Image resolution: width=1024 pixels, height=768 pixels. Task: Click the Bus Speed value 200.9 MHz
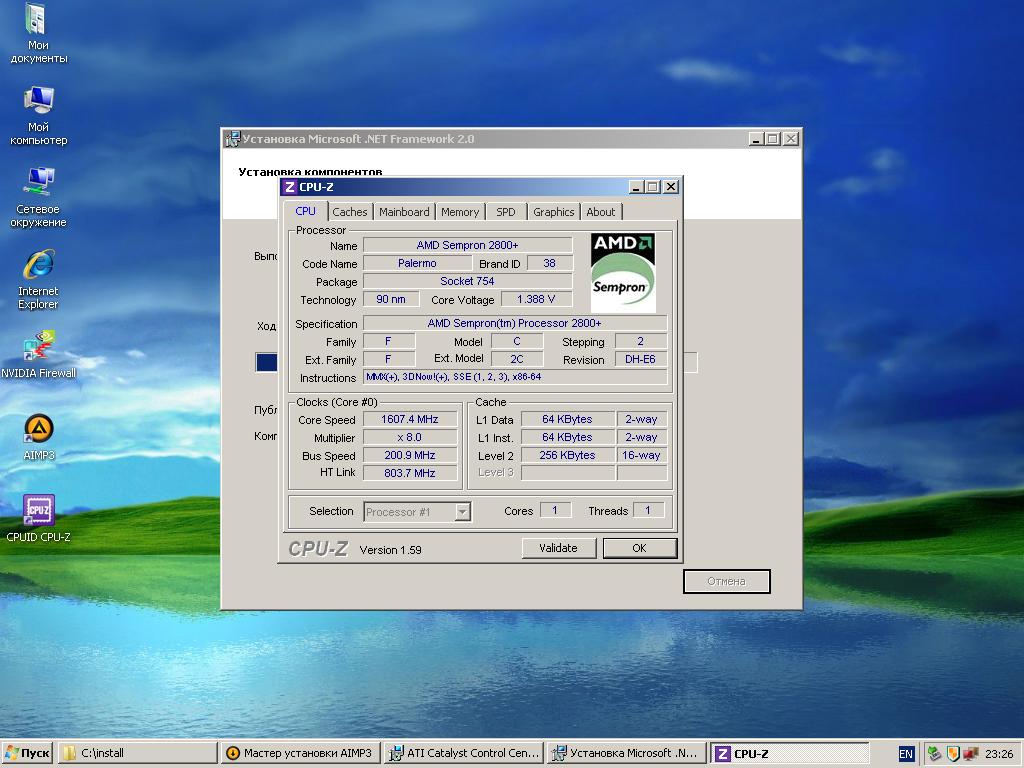pos(410,455)
